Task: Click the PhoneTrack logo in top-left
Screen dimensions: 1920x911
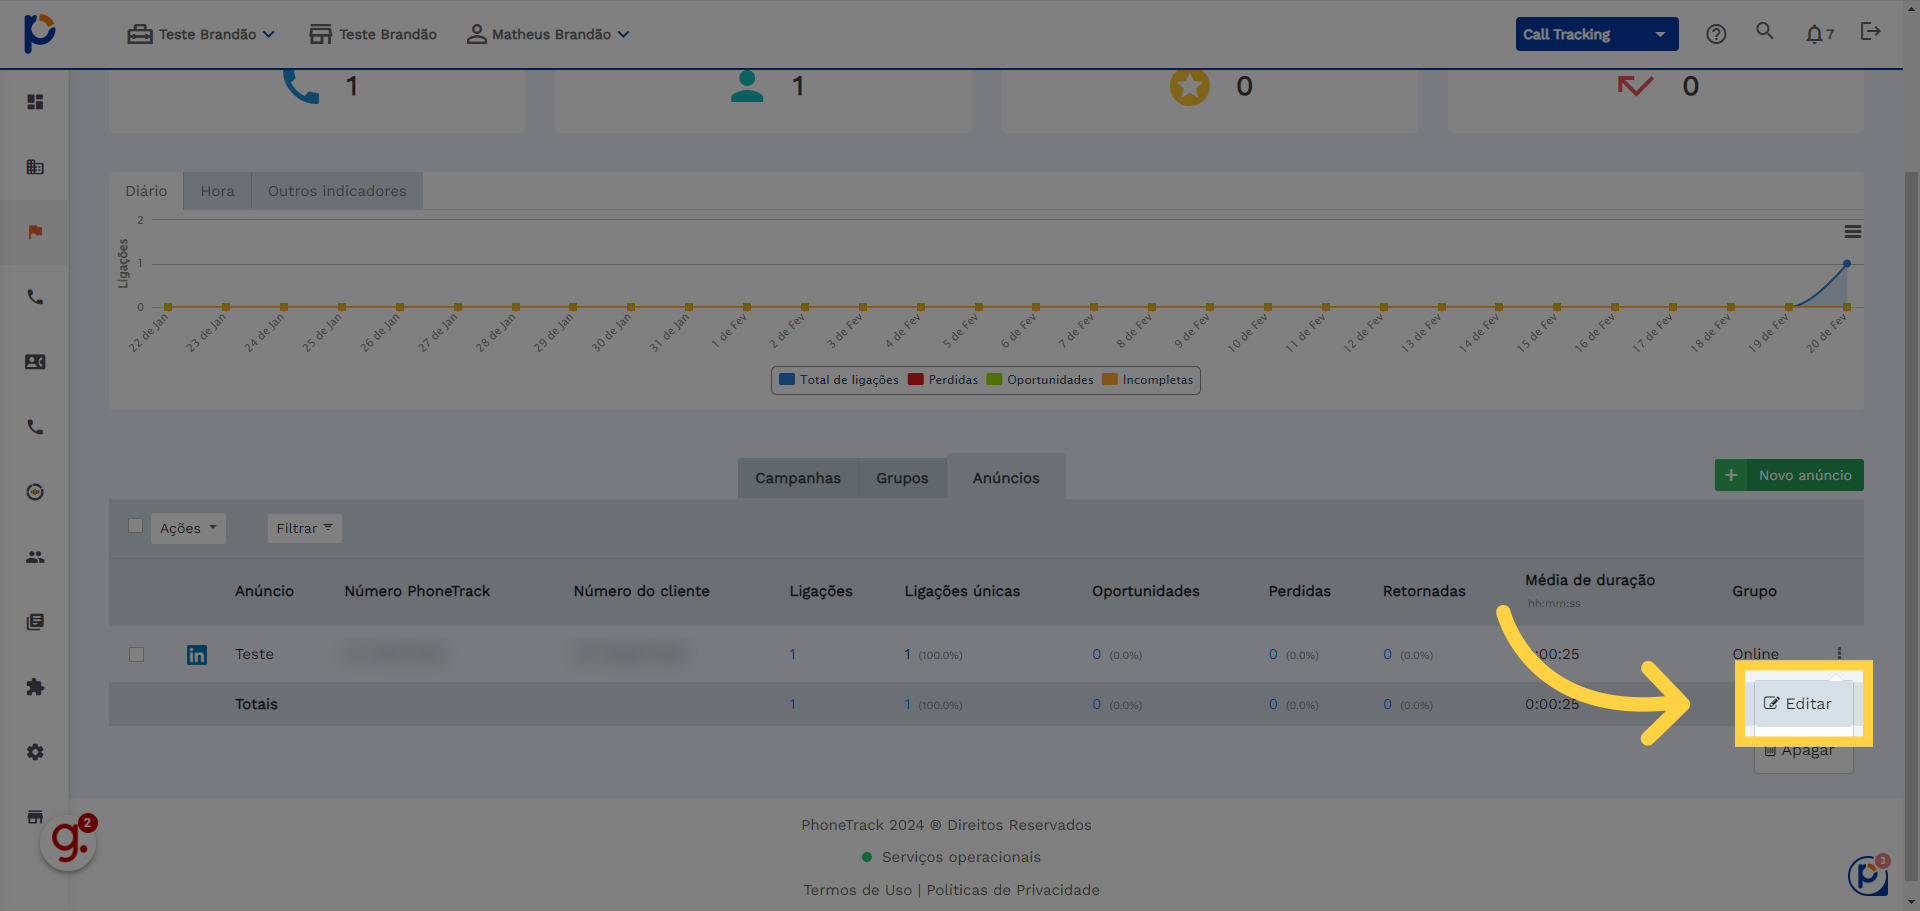Action: [x=39, y=33]
